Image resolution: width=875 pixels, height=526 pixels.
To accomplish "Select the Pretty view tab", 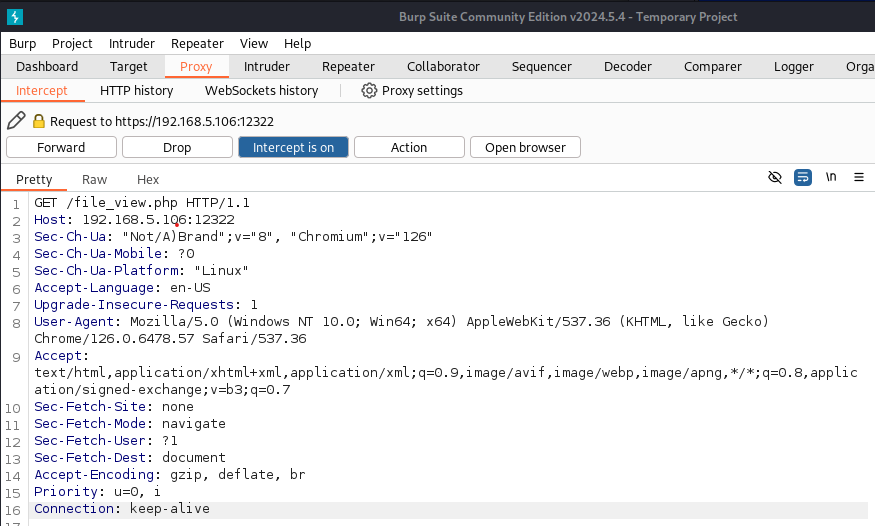I will [34, 179].
